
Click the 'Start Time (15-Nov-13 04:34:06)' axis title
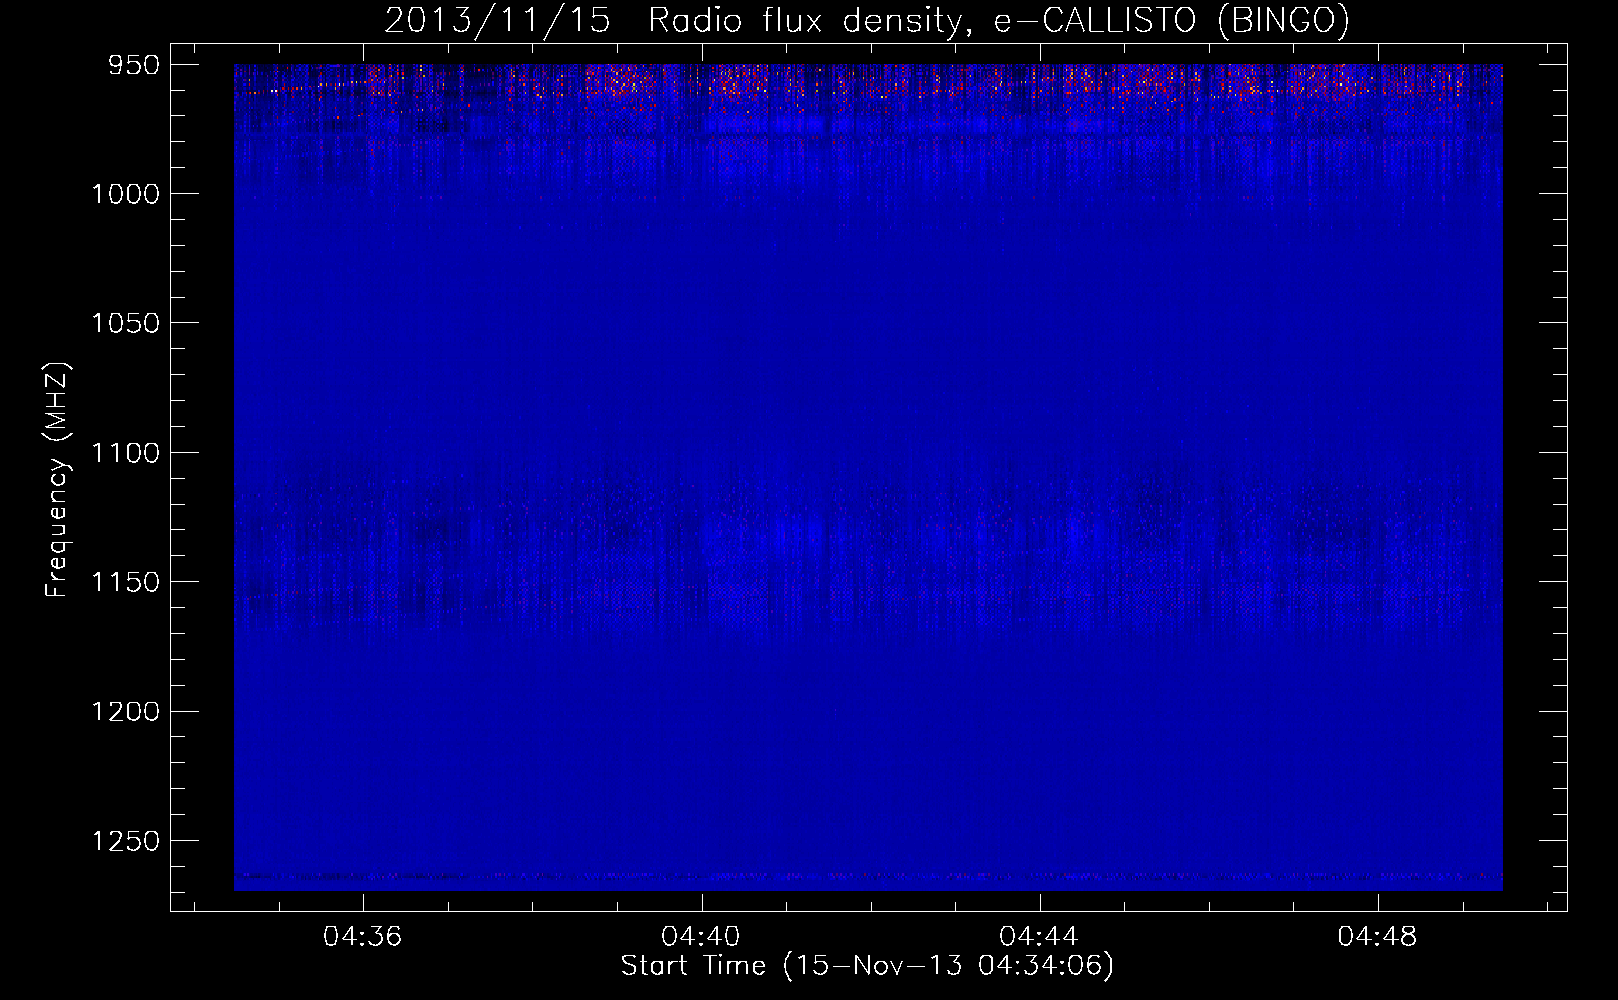[x=867, y=966]
